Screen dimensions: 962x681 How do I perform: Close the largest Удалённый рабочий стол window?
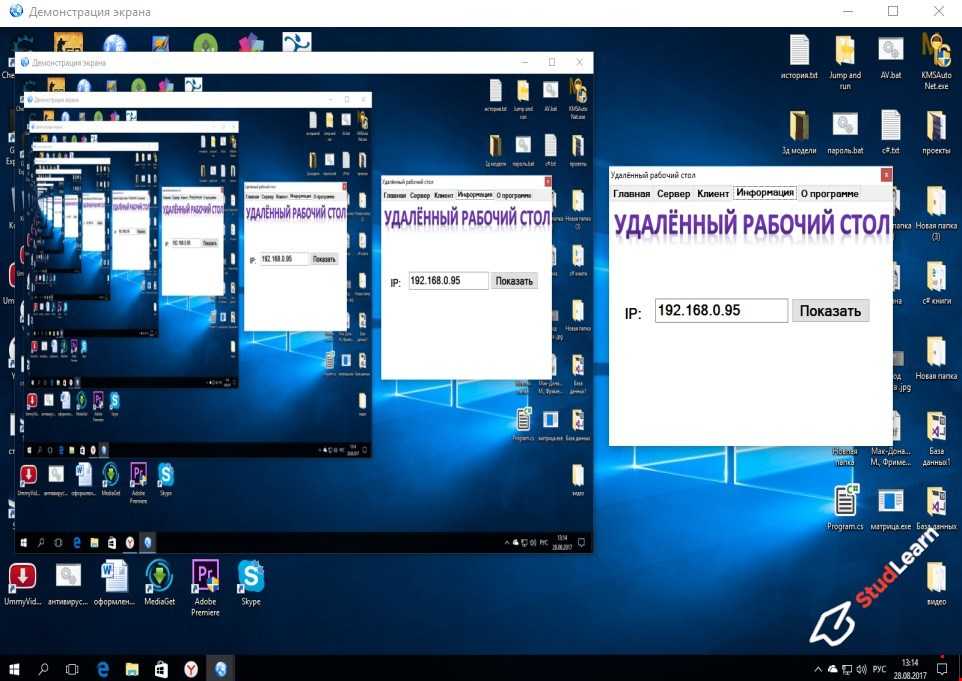click(x=886, y=175)
